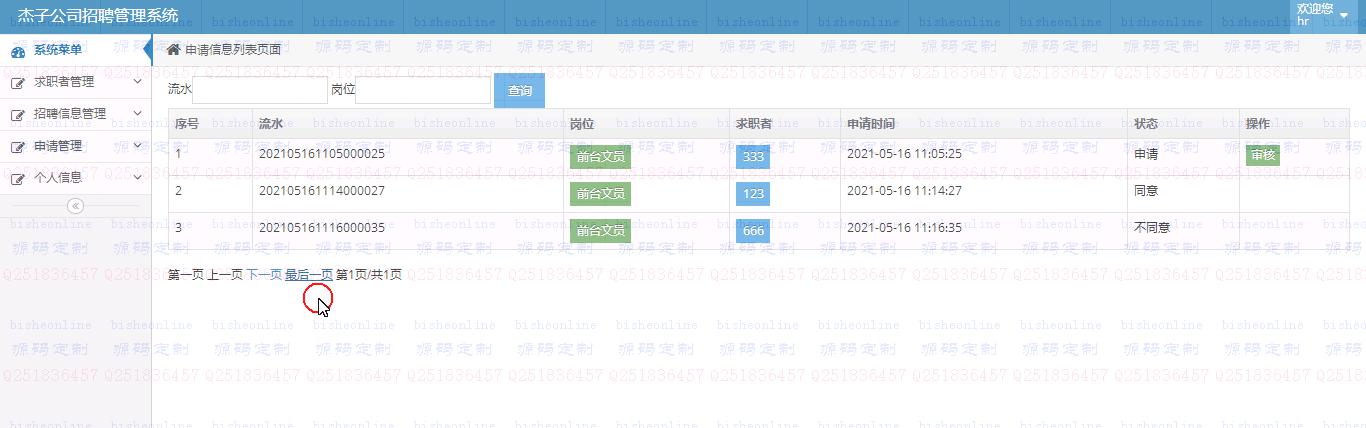Click the 查询 search button
Screen dimensions: 1366x428
pos(520,90)
